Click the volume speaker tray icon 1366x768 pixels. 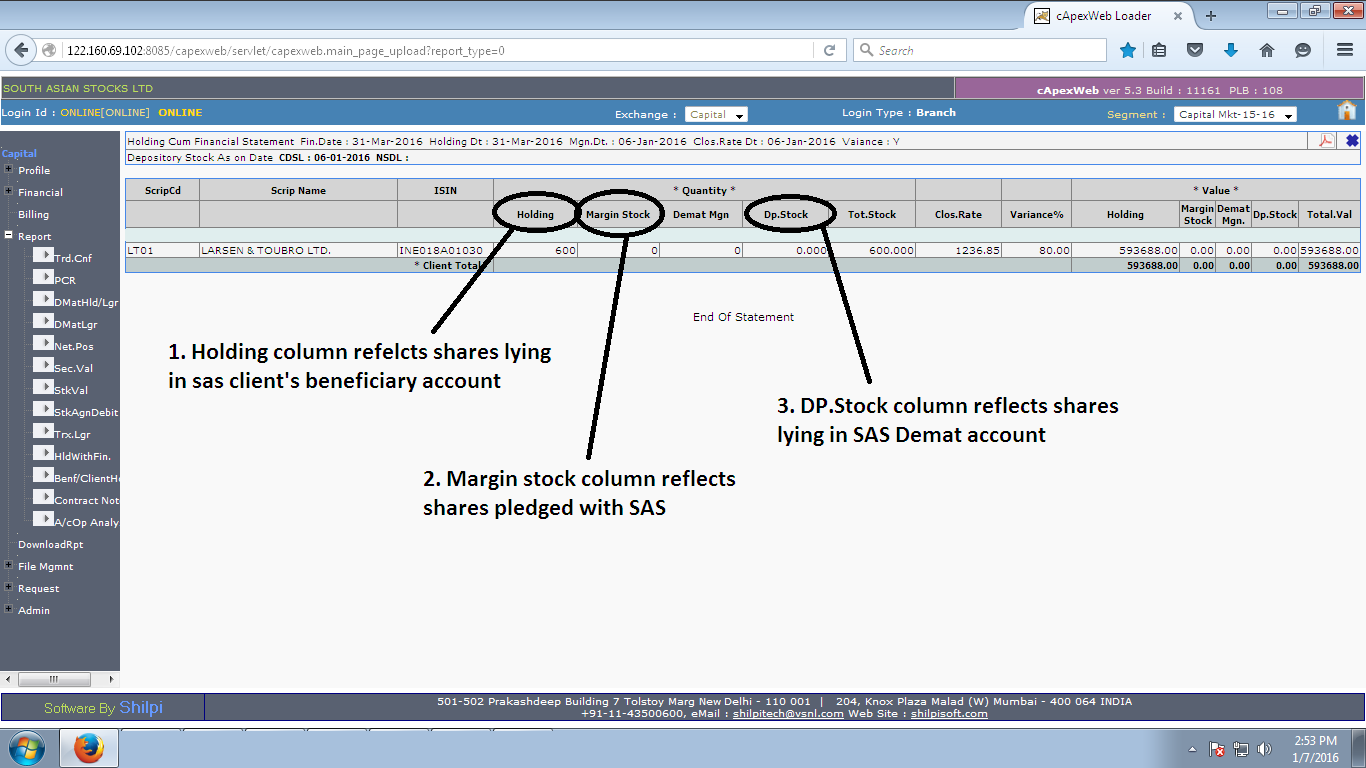tap(1264, 749)
